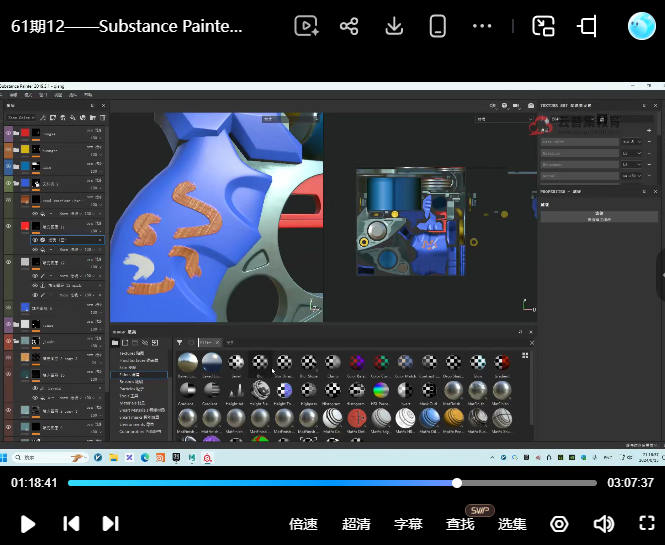Viewport: 665px width, 545px height.
Task: Add a paint layer from Layers toolbar
Action: pos(63,117)
